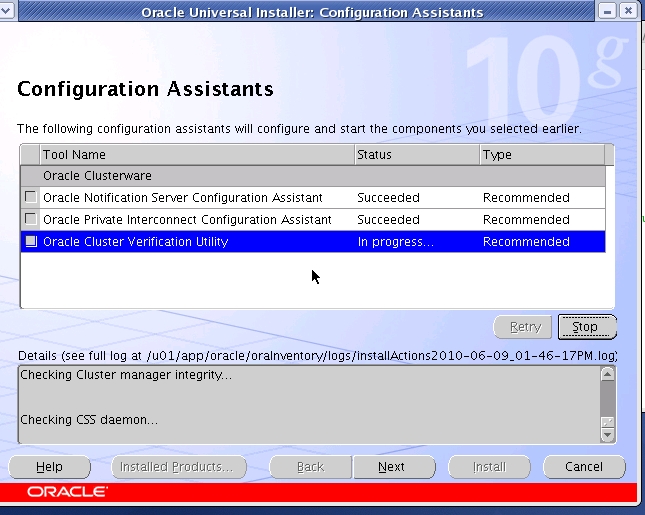
Task: Select Oracle Cluster Verification Utility row
Action: point(313,241)
